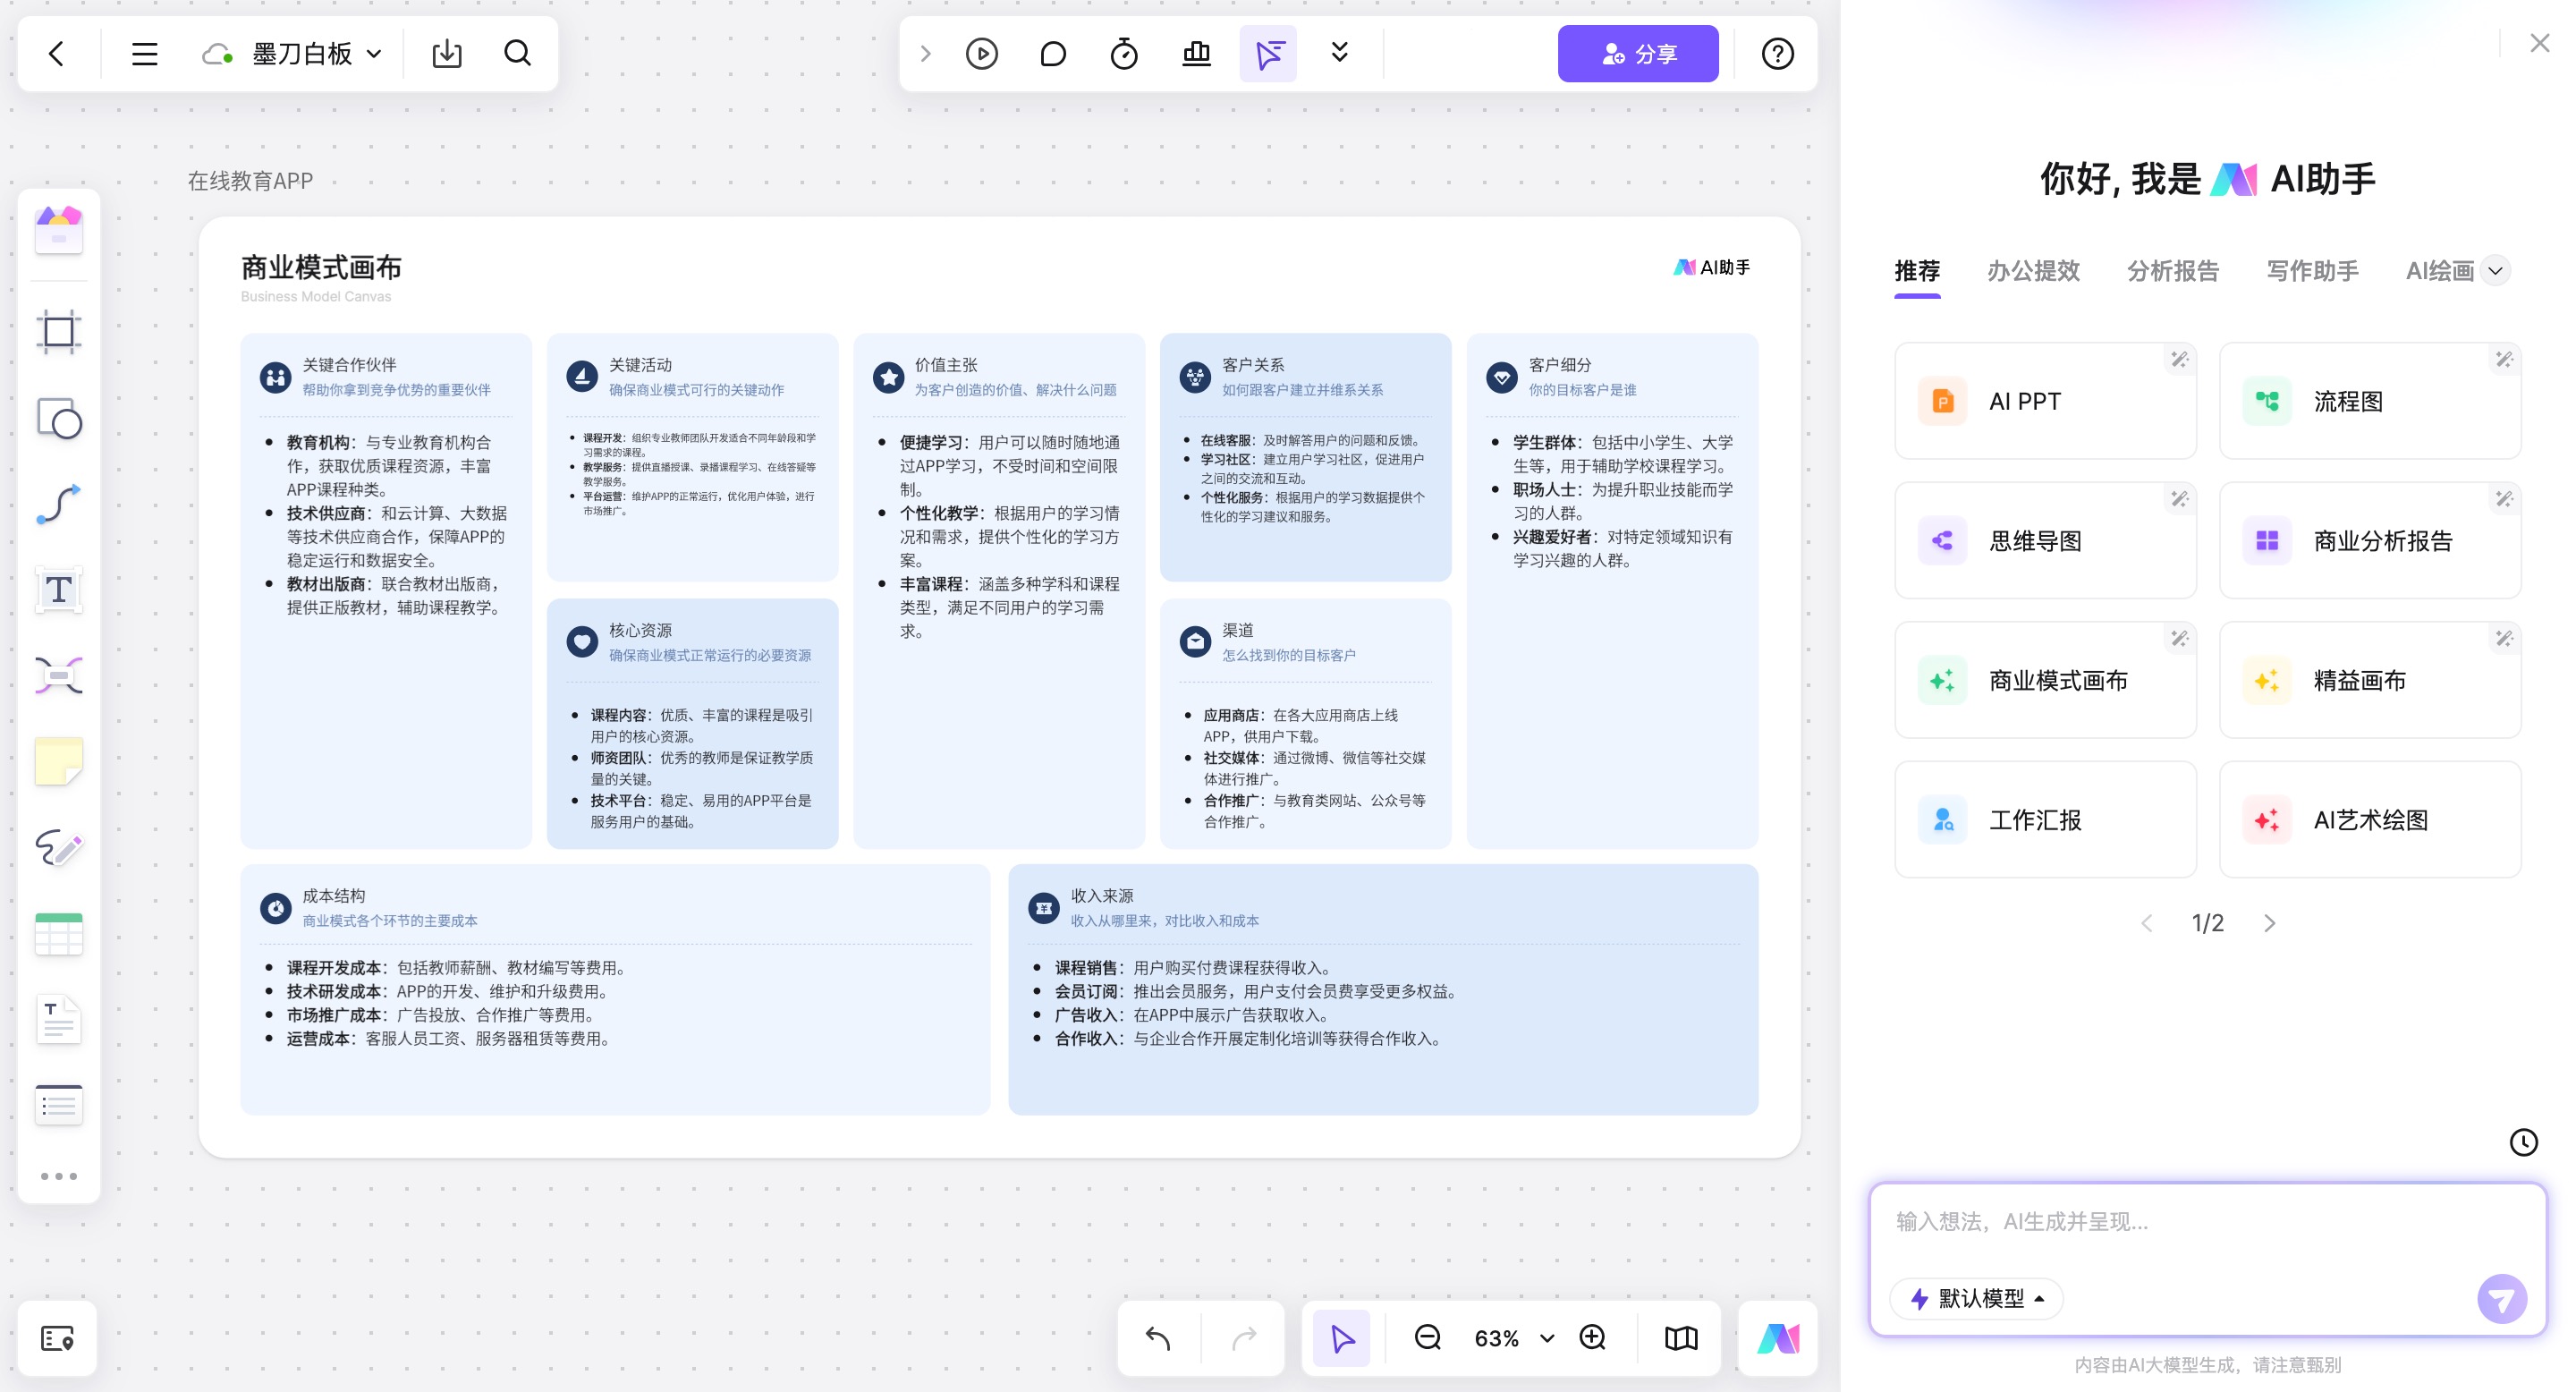Start presentation playback
Viewport: 2576px width, 1392px height.
coord(981,54)
